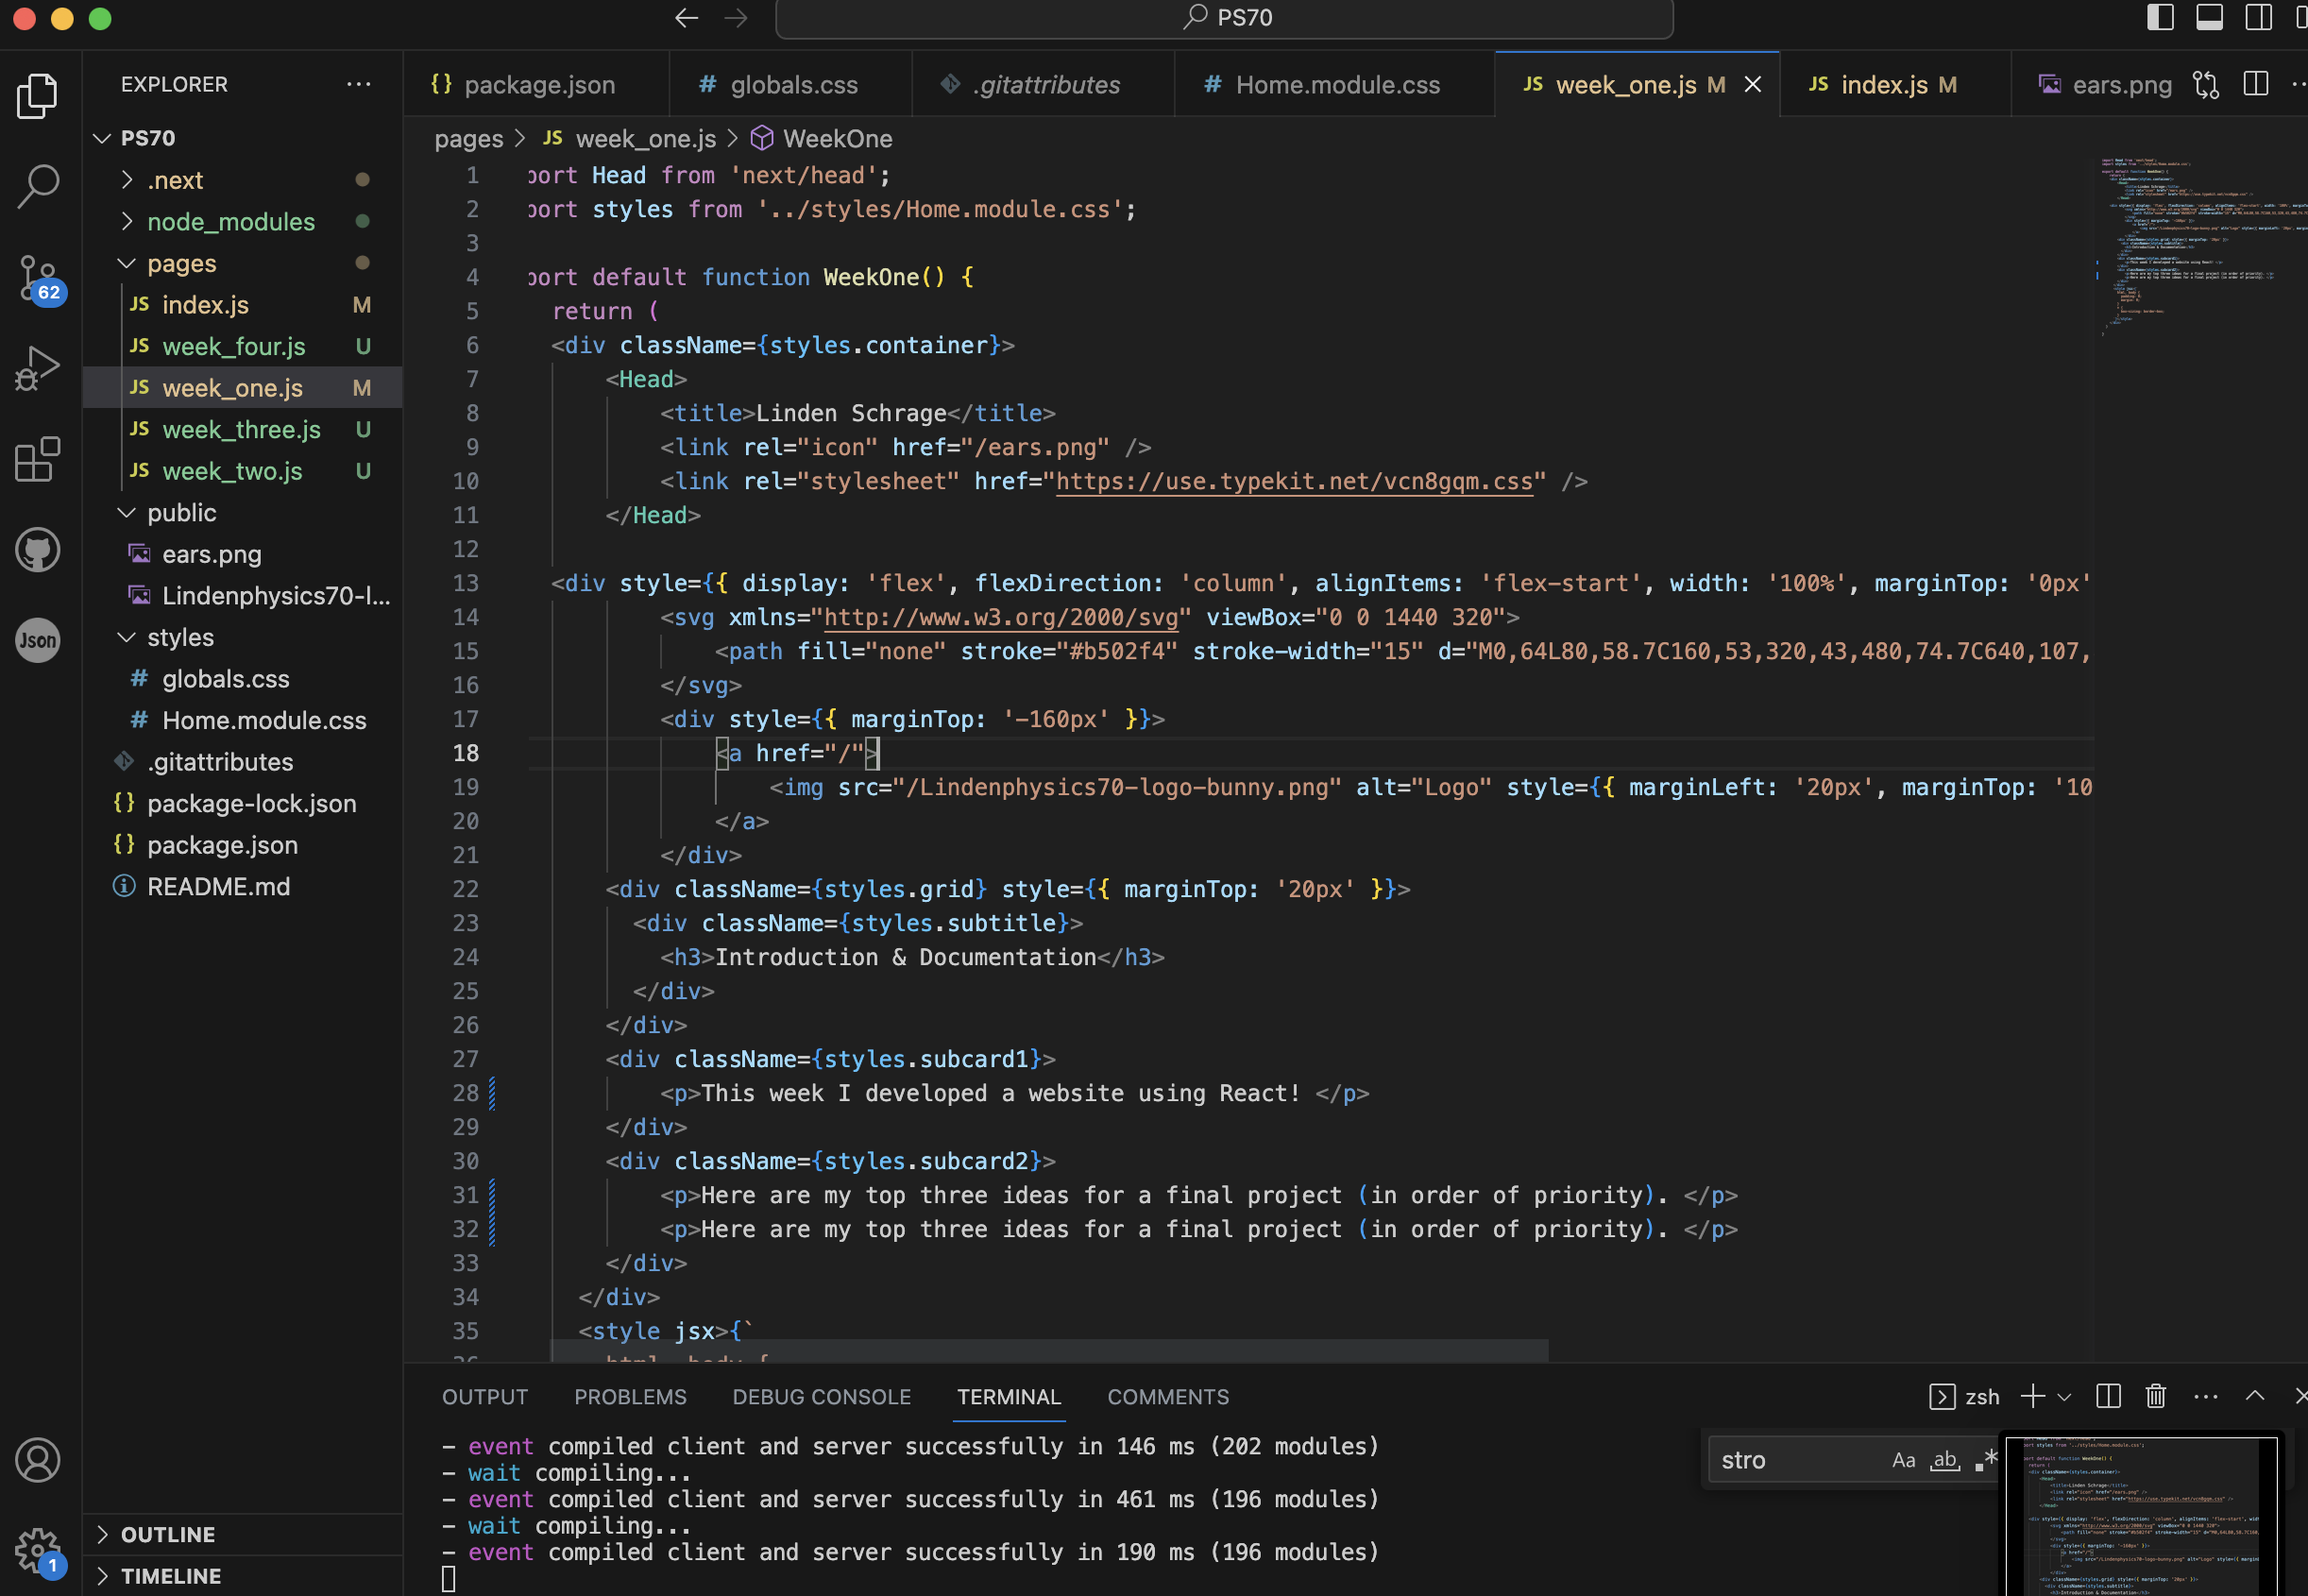Split the editor to the right
Screen dimensions: 2308x1596
(2256, 84)
